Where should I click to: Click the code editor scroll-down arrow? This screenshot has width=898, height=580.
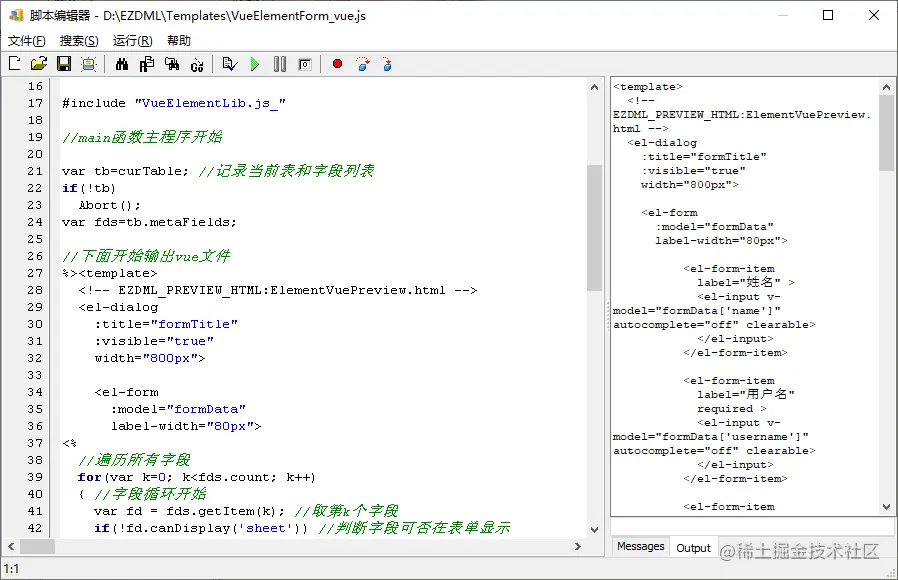pyautogui.click(x=594, y=530)
